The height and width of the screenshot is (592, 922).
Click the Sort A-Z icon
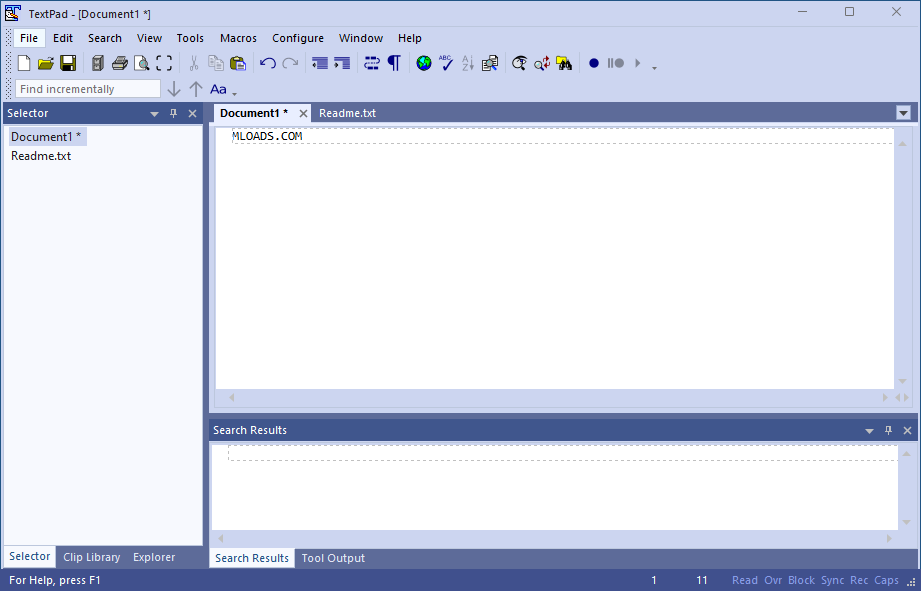tap(468, 63)
